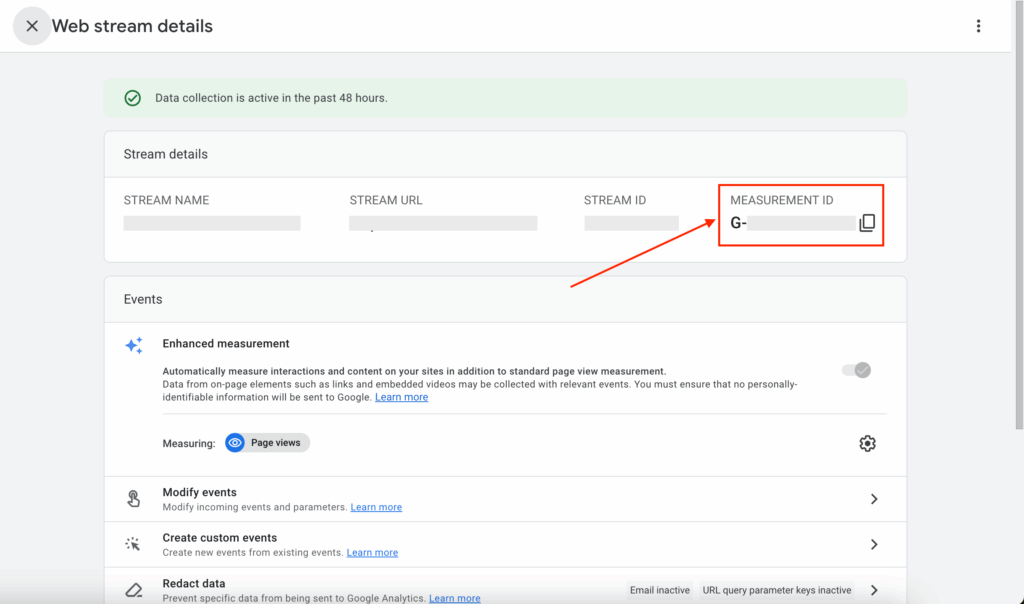Click the Page views measuring chip

tap(267, 443)
